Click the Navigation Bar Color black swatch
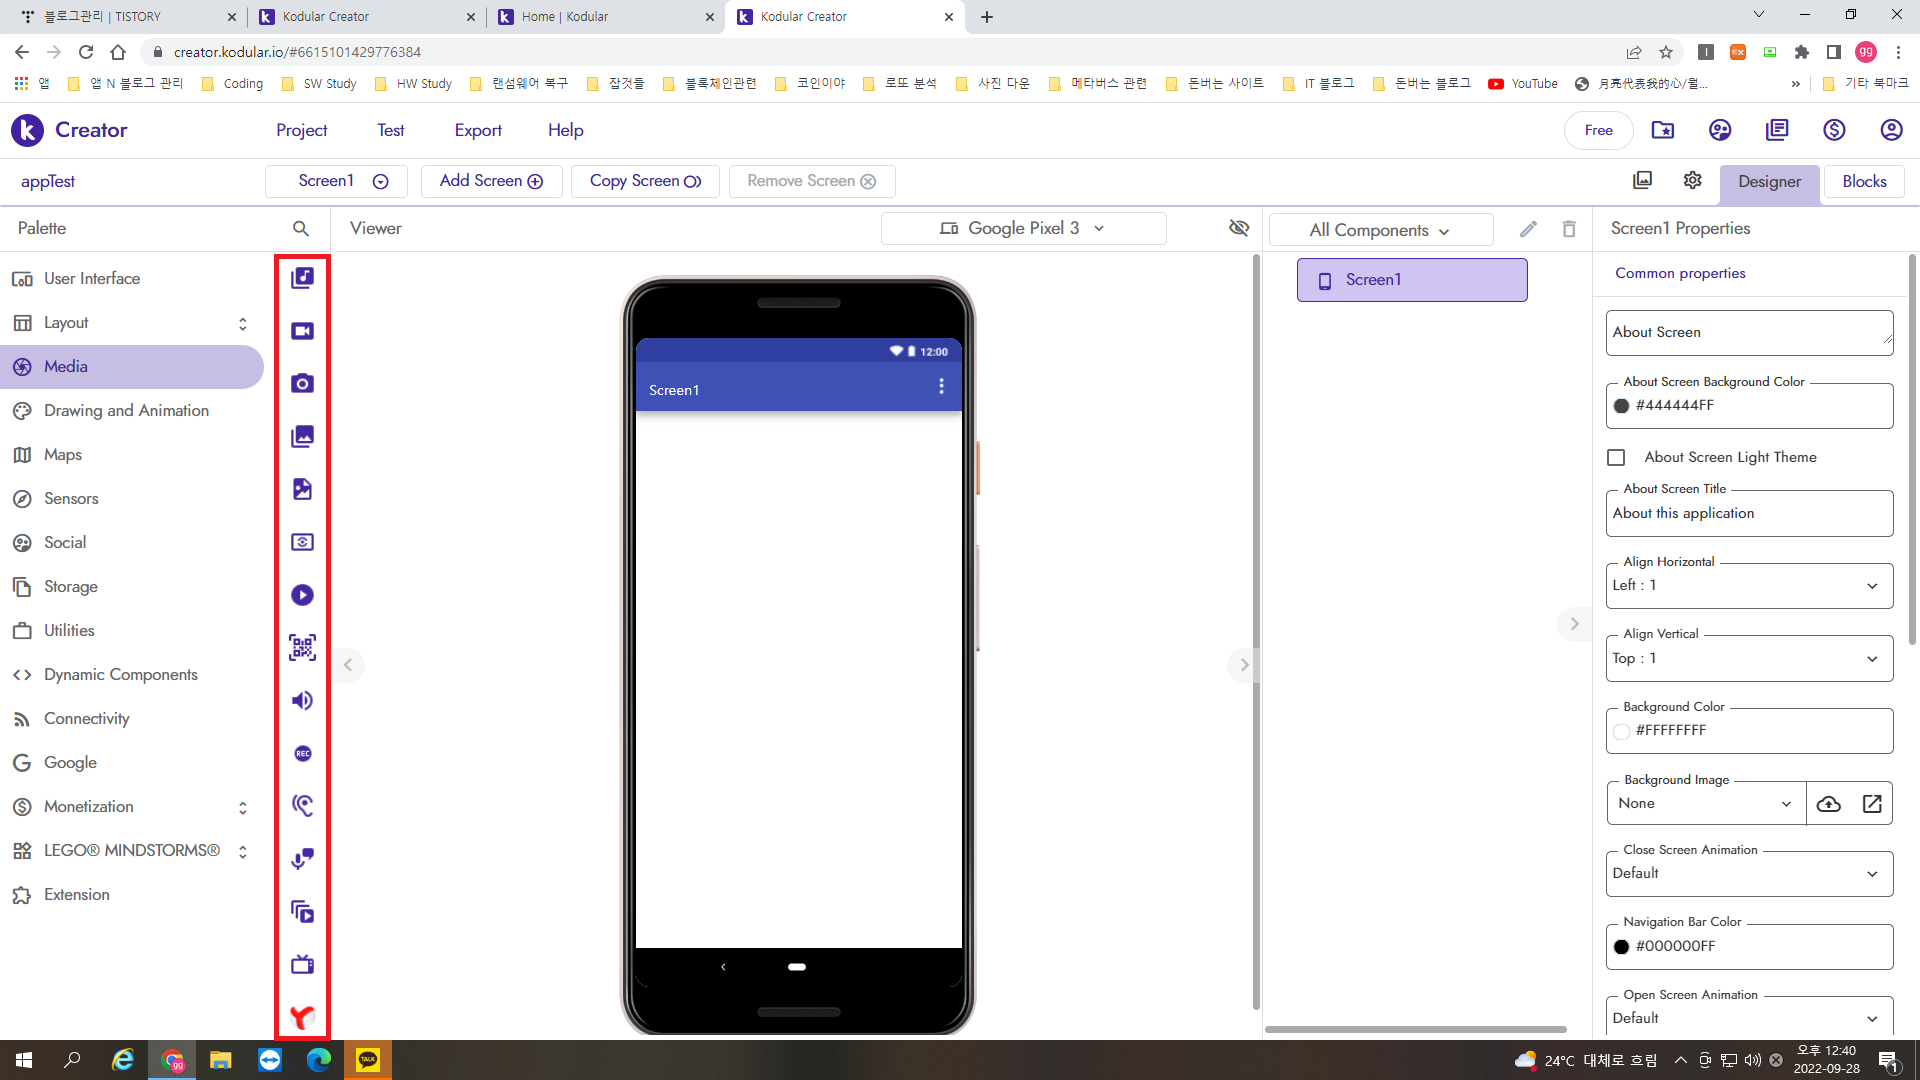 click(x=1621, y=947)
